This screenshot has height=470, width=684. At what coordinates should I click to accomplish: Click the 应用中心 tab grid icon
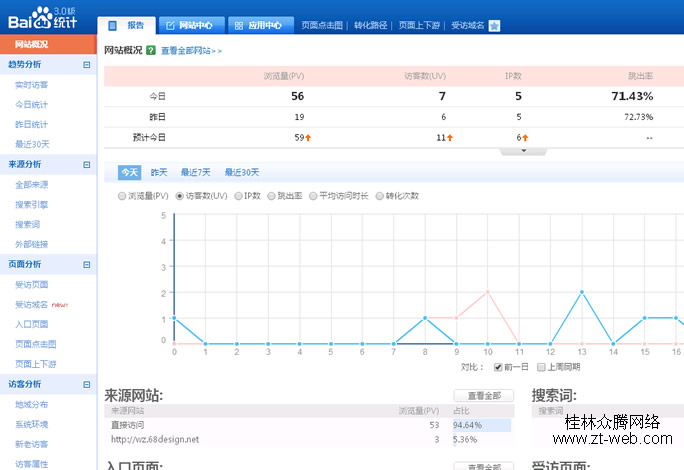[239, 26]
